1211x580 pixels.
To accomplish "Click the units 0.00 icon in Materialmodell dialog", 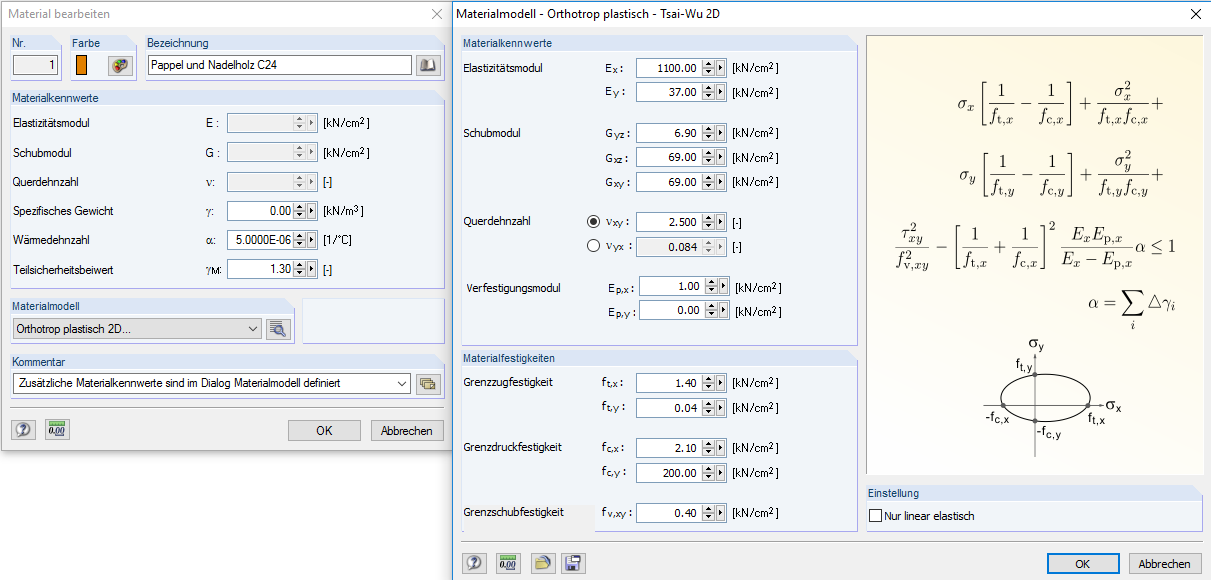I will 508,563.
